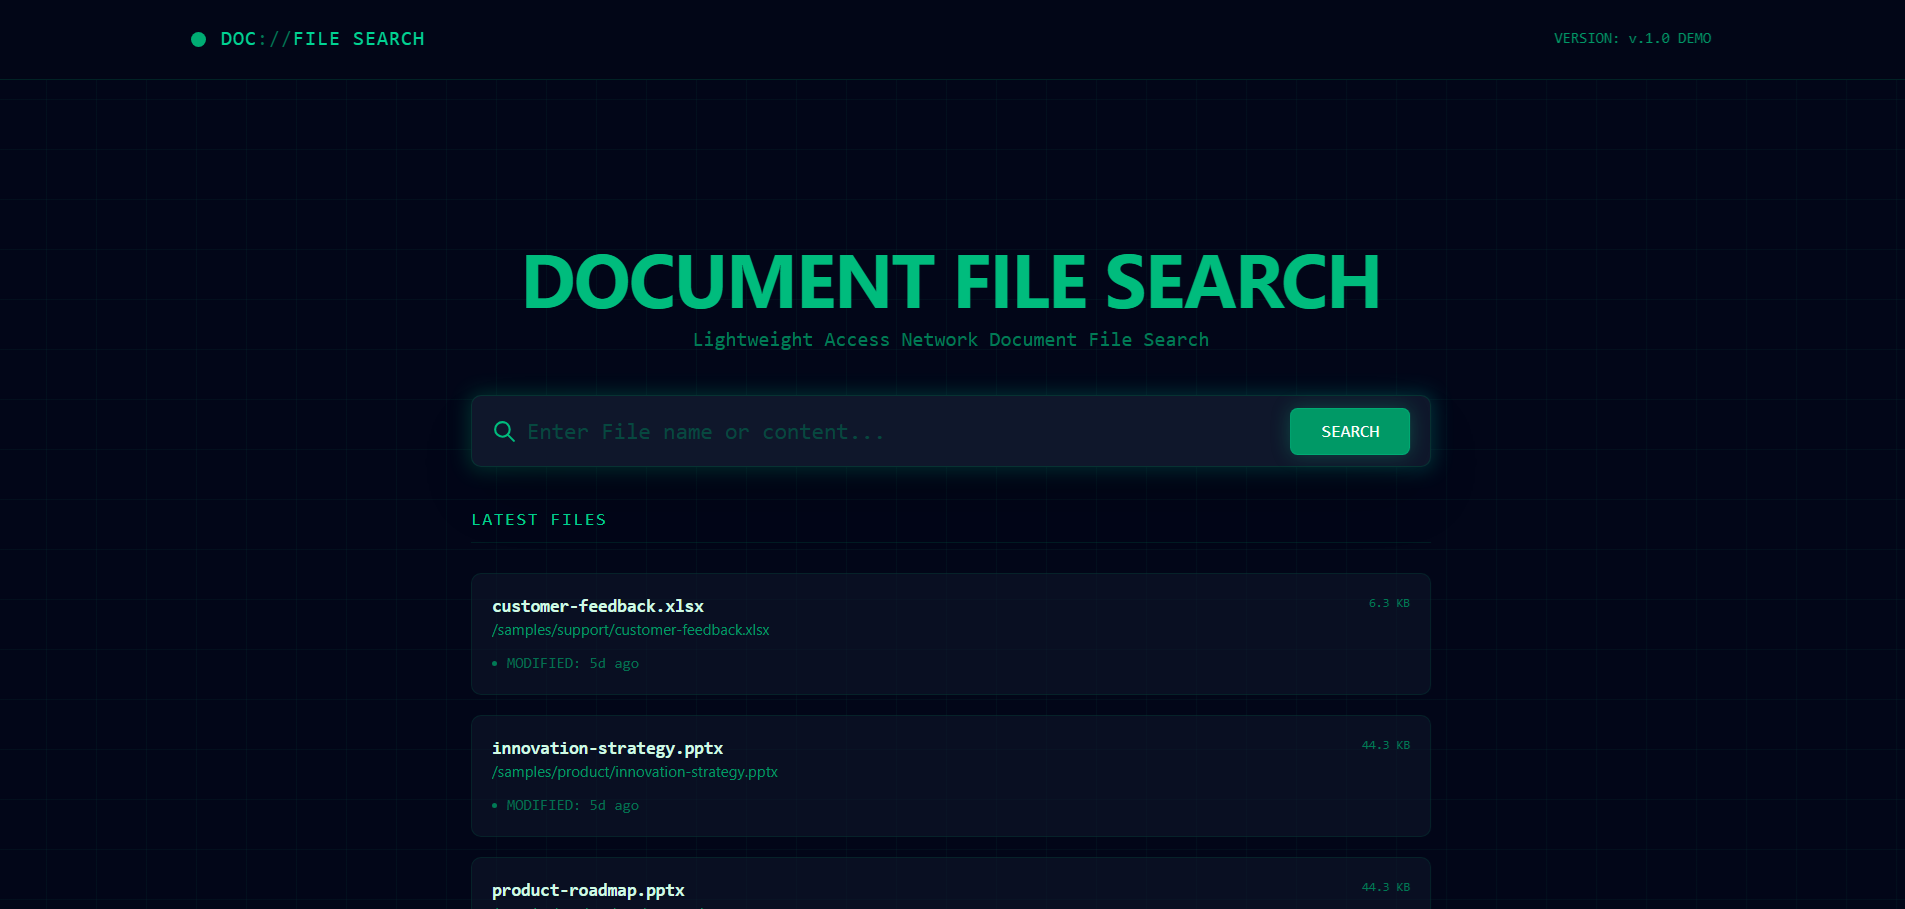The image size is (1905, 909).
Task: Click path /samples/support/customer-feedback.xlsx
Action: tap(631, 630)
